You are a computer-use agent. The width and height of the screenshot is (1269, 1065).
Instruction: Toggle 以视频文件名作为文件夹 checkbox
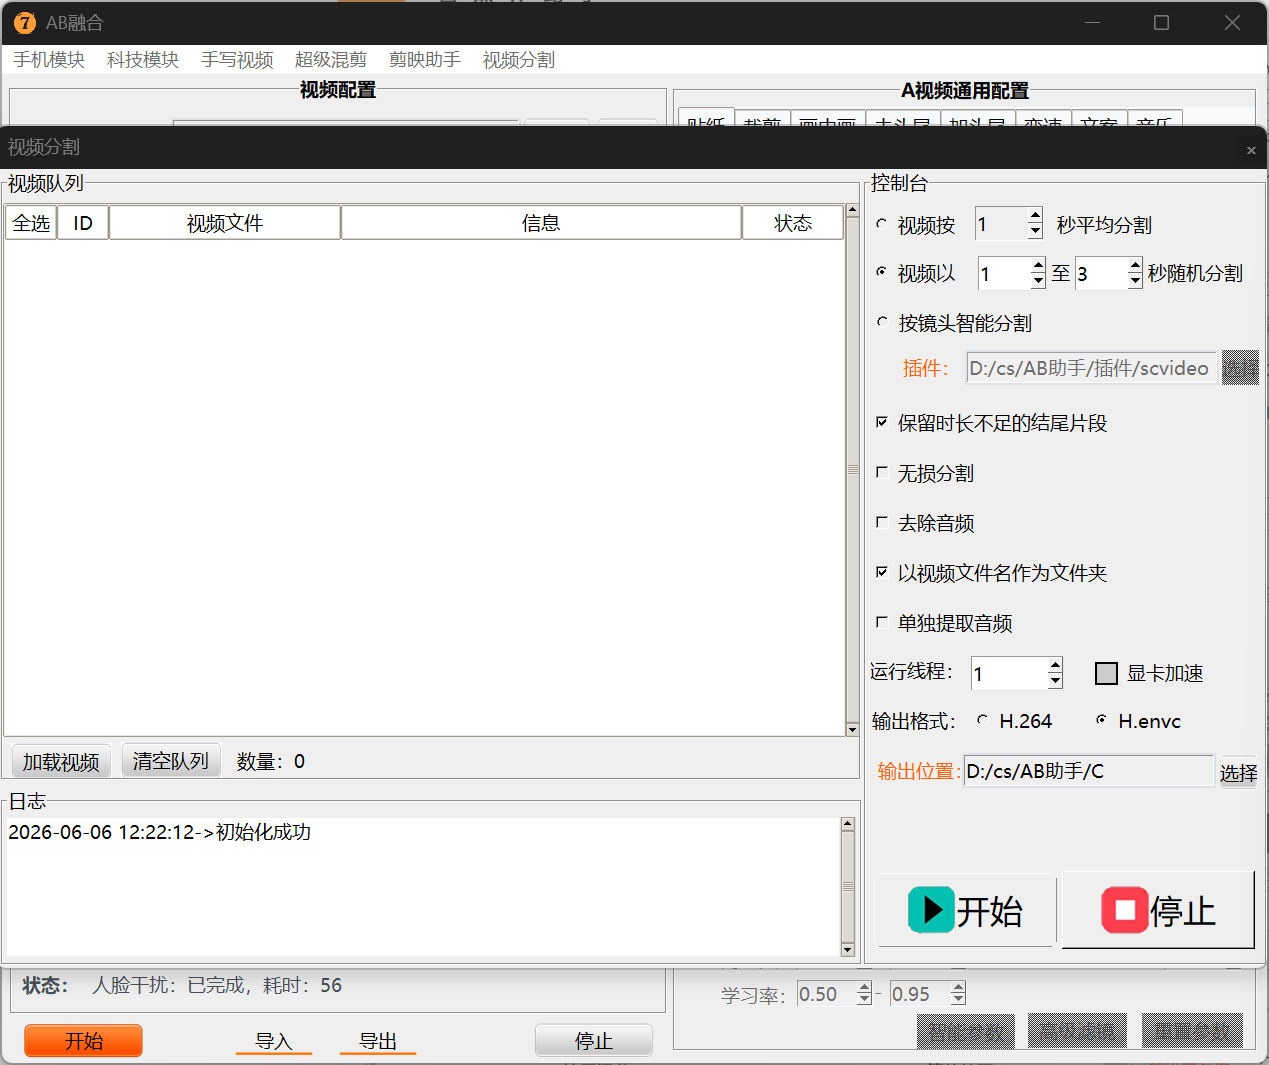(881, 572)
